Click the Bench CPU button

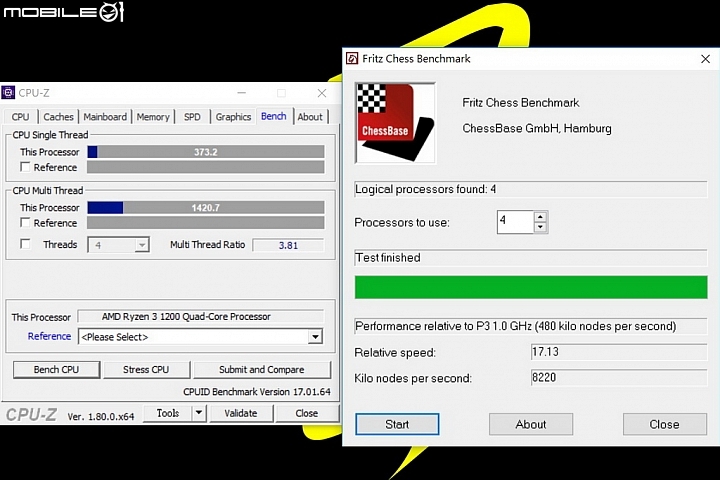click(x=56, y=370)
